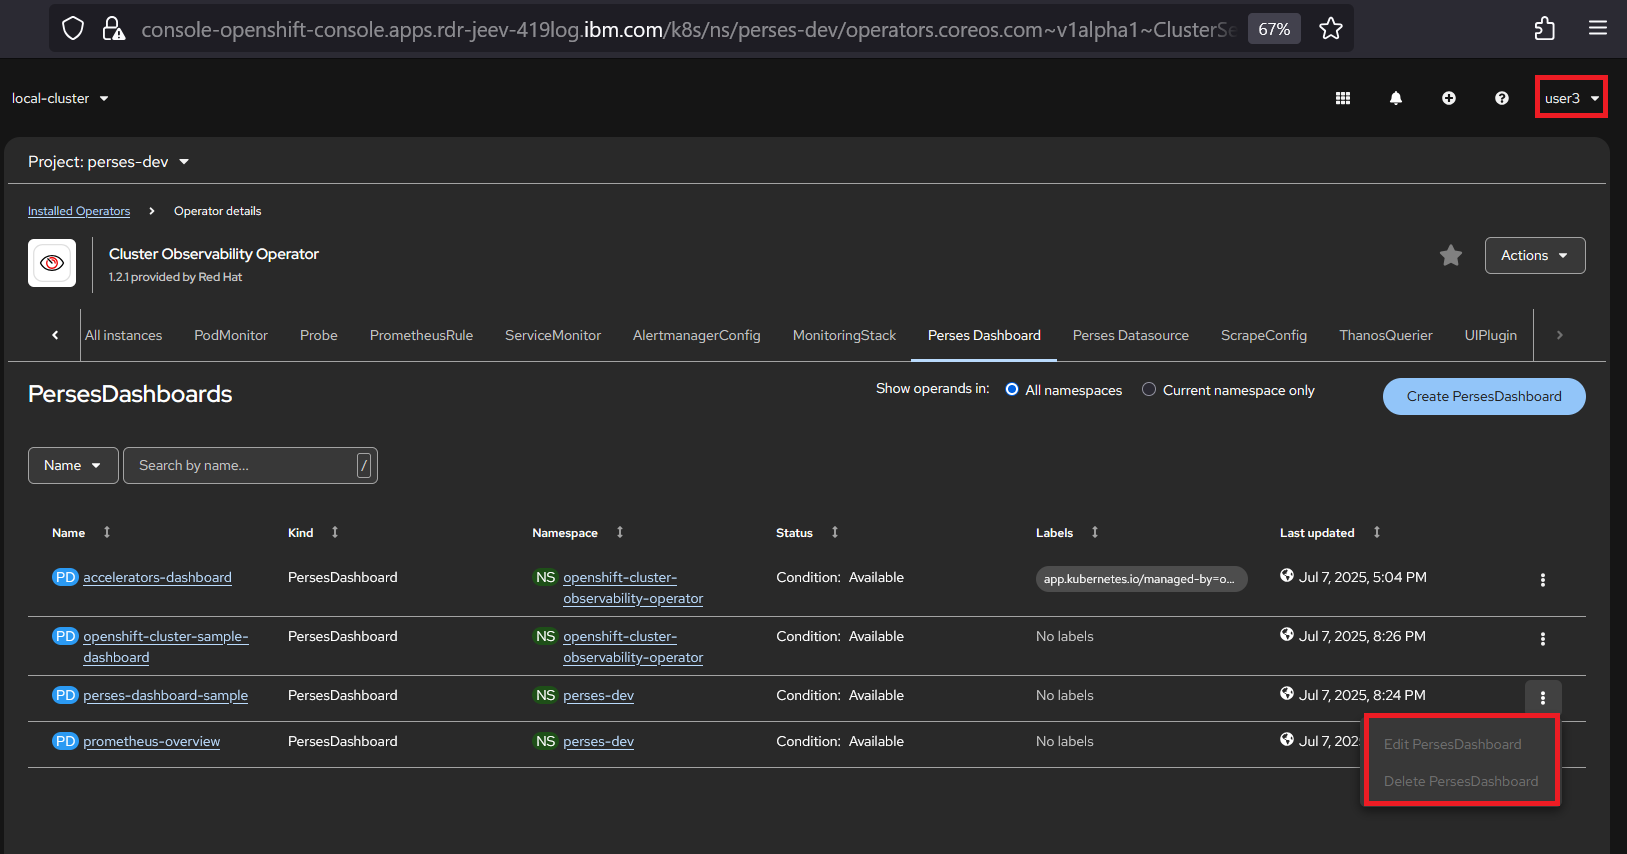Open kebab menu for accelerators-dashboard row

coord(1542,580)
